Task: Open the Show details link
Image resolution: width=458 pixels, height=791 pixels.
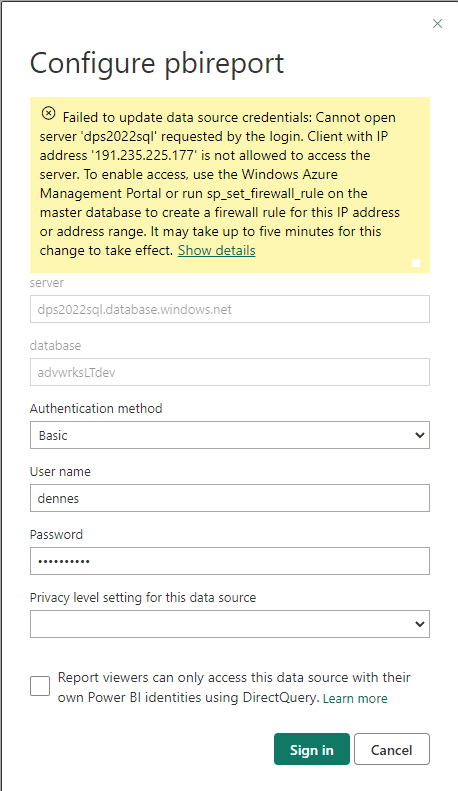Action: point(217,251)
